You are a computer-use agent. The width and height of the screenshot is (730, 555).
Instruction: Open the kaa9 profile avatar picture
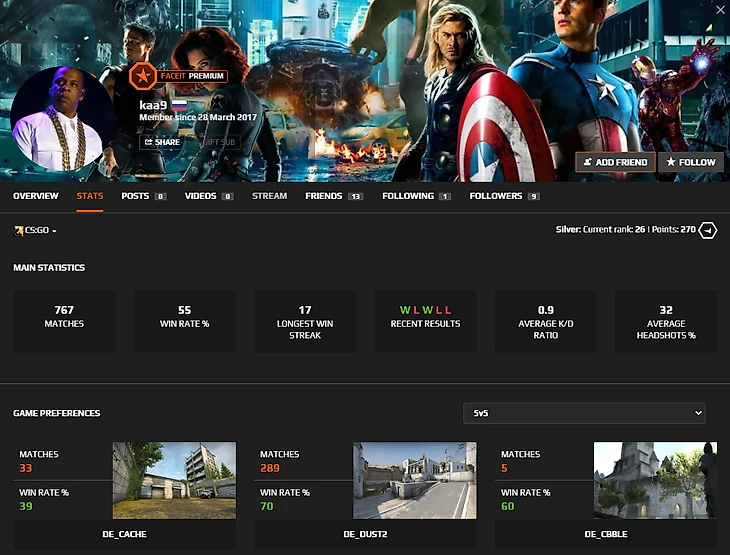(x=62, y=118)
